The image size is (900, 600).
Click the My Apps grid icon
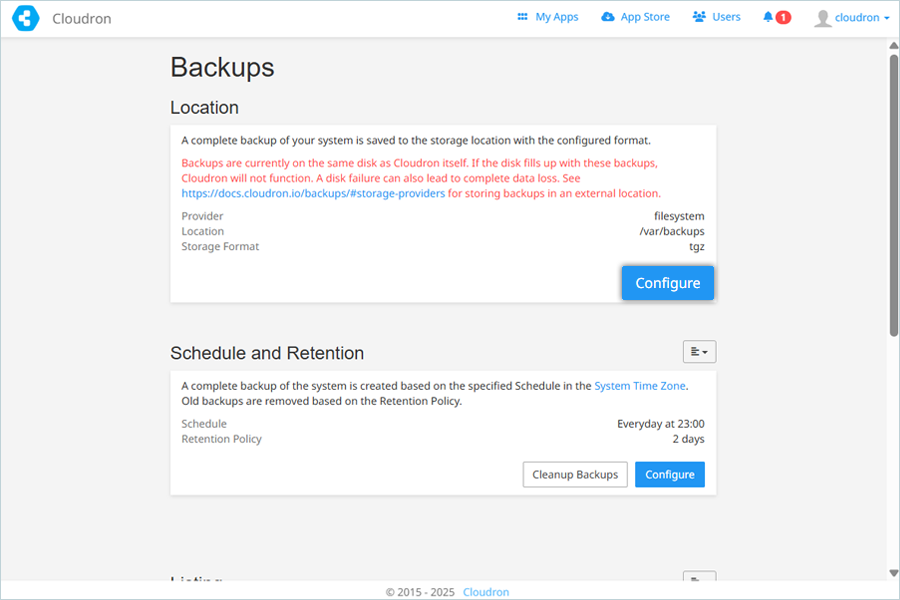pos(522,17)
